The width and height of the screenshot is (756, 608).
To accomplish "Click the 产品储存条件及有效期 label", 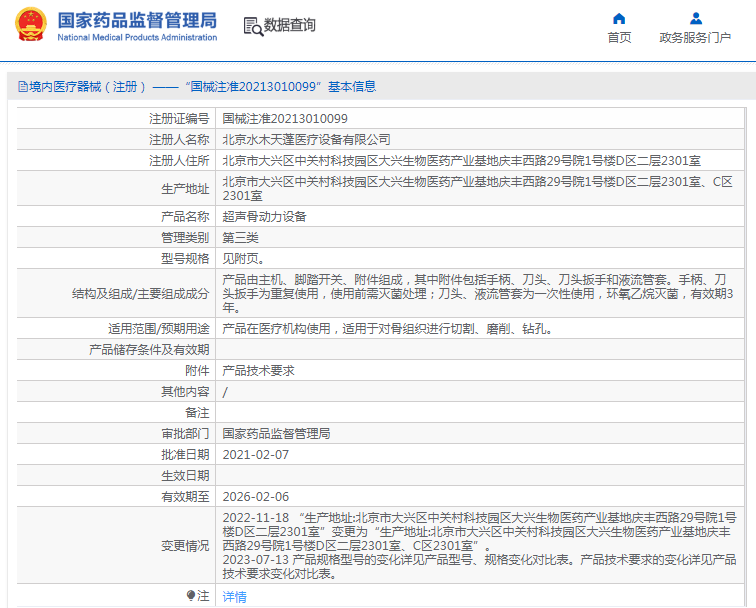I will click(149, 350).
